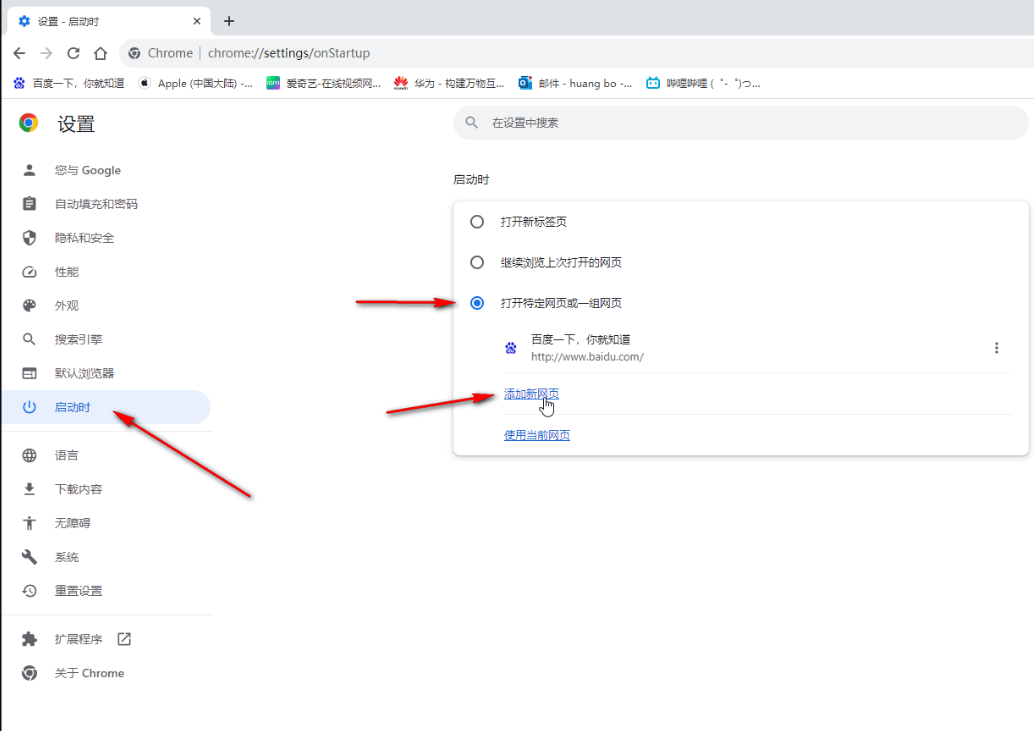Open the 百度一下，你就知道 bookmark
This screenshot has height=731, width=1034.
coord(69,83)
